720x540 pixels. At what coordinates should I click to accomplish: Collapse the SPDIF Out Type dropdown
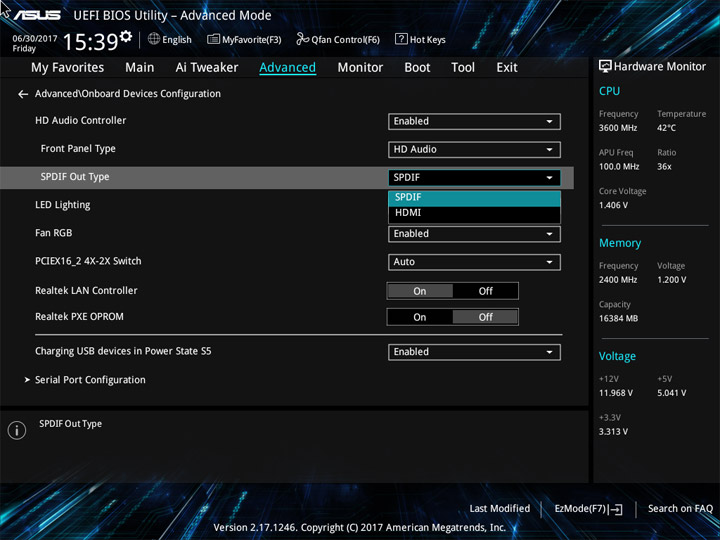(x=474, y=177)
